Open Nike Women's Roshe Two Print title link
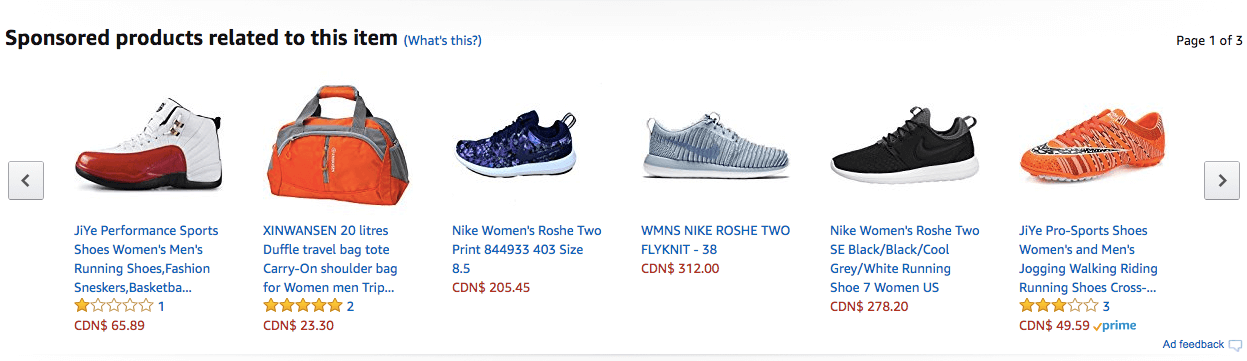This screenshot has height=361, width=1247. [527, 249]
